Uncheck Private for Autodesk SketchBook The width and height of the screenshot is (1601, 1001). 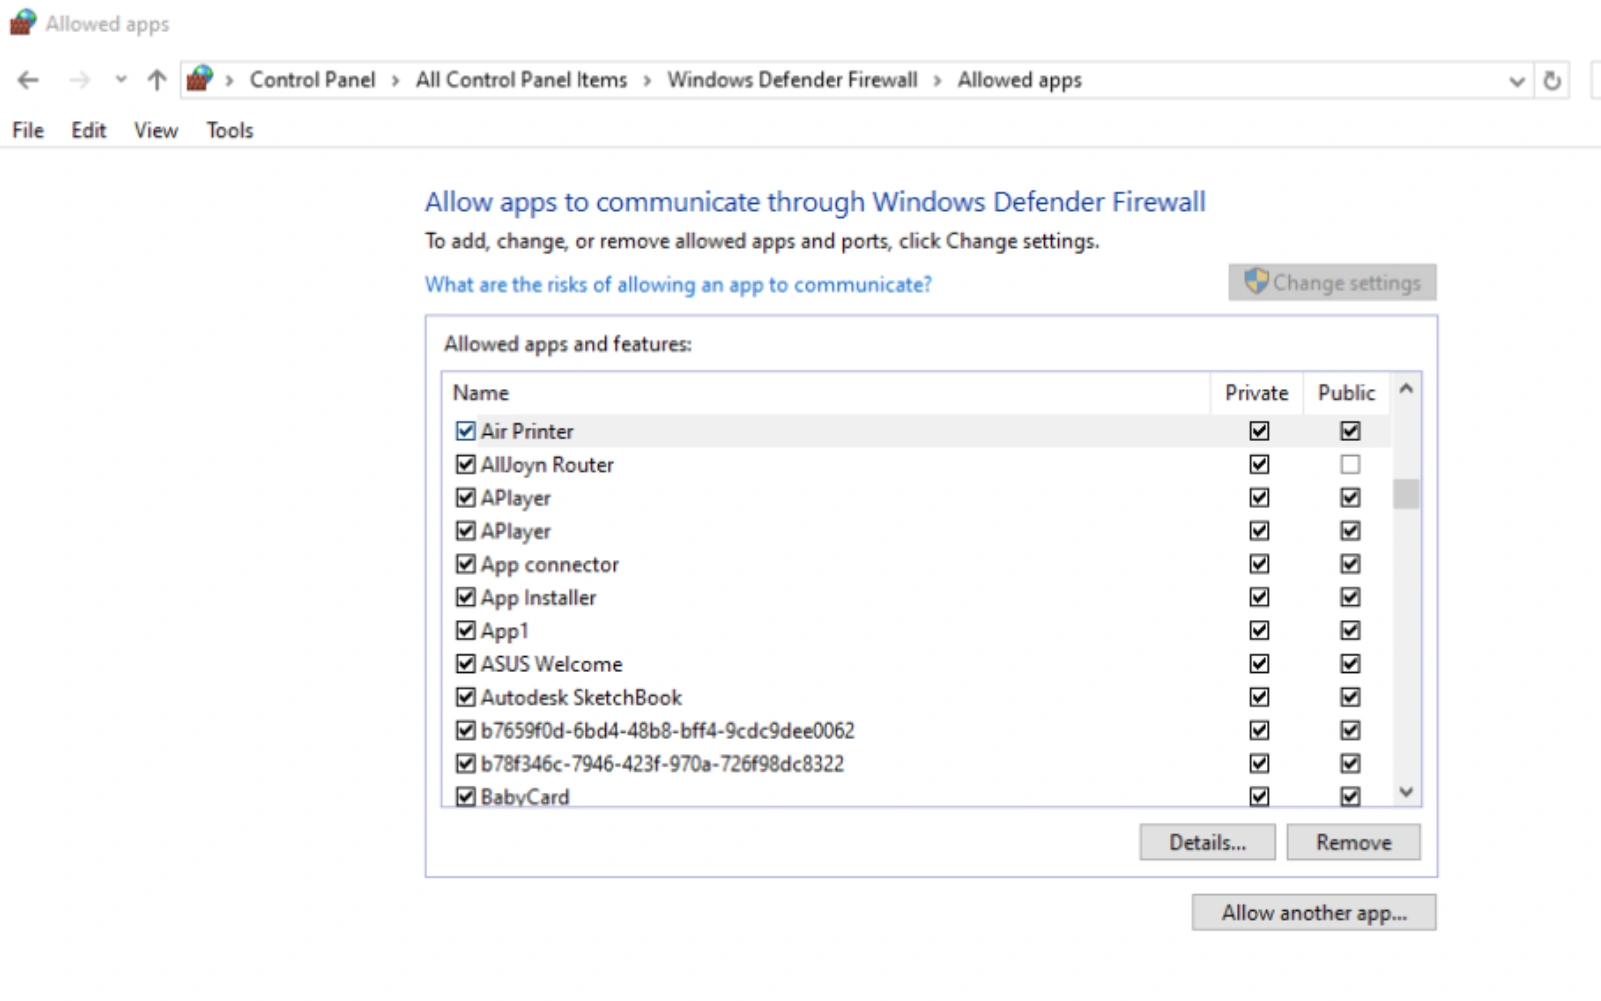[1259, 697]
